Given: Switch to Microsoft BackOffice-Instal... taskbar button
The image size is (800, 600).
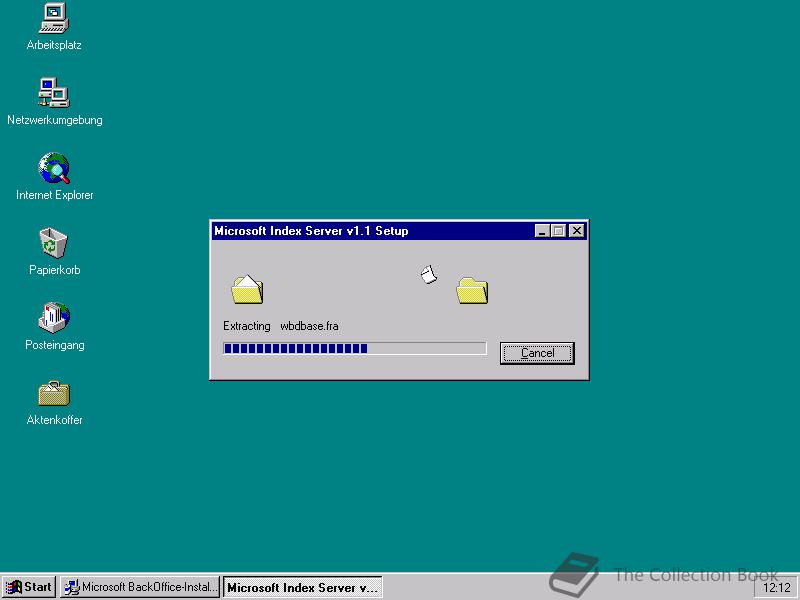Looking at the screenshot, I should tap(140, 587).
